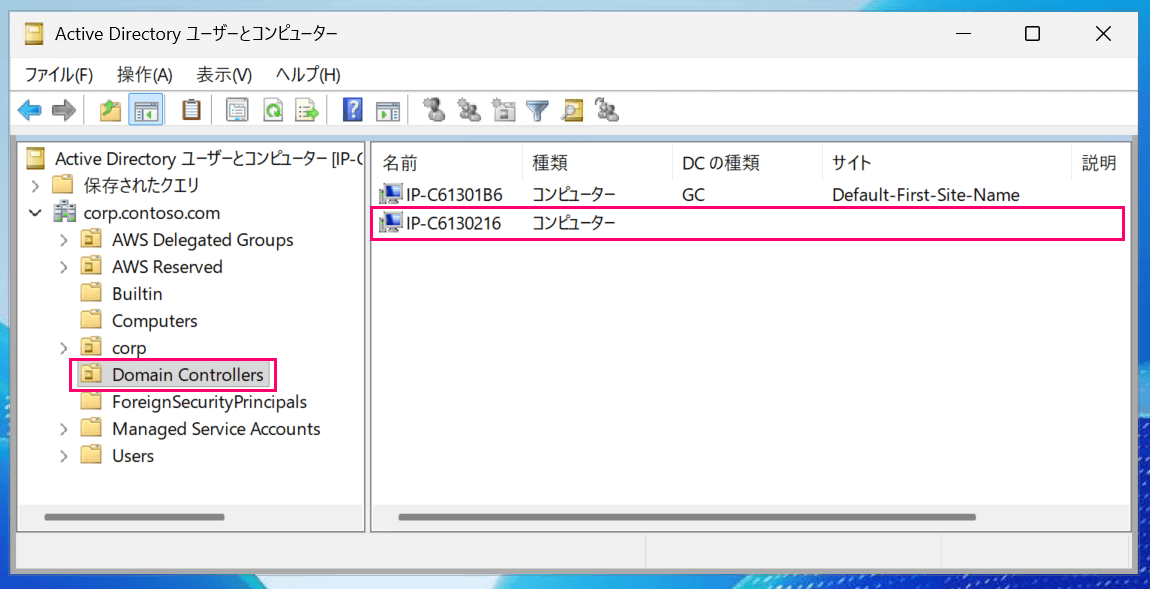Create a new user via toolbar icon
This screenshot has width=1150, height=589.
tap(434, 110)
